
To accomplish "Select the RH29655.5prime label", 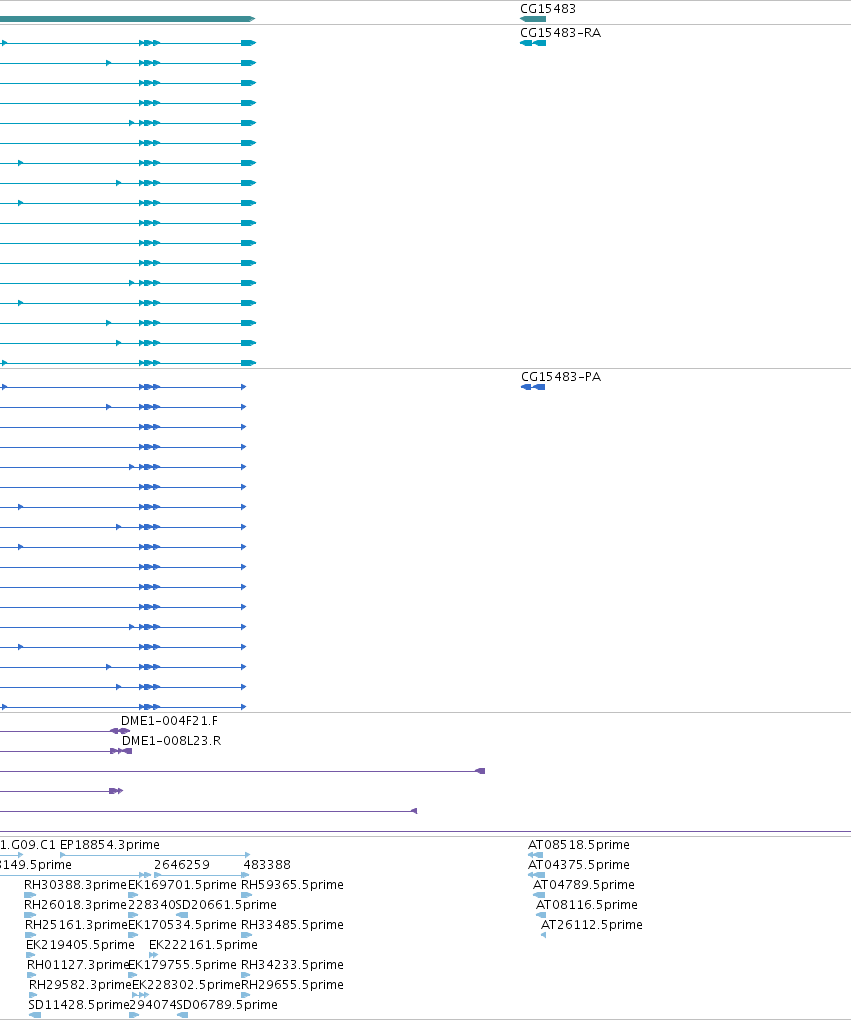I will point(292,985).
